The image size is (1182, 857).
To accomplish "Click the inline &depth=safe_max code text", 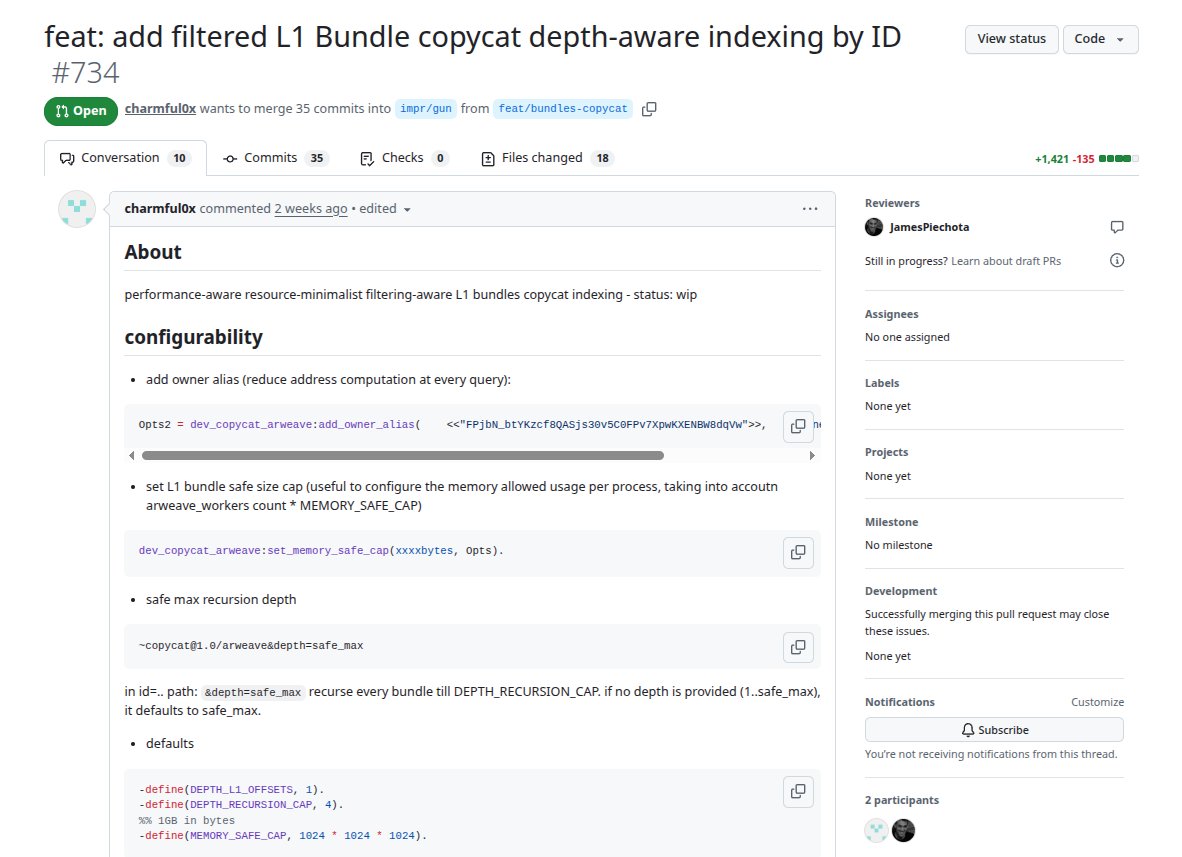I will click(253, 692).
